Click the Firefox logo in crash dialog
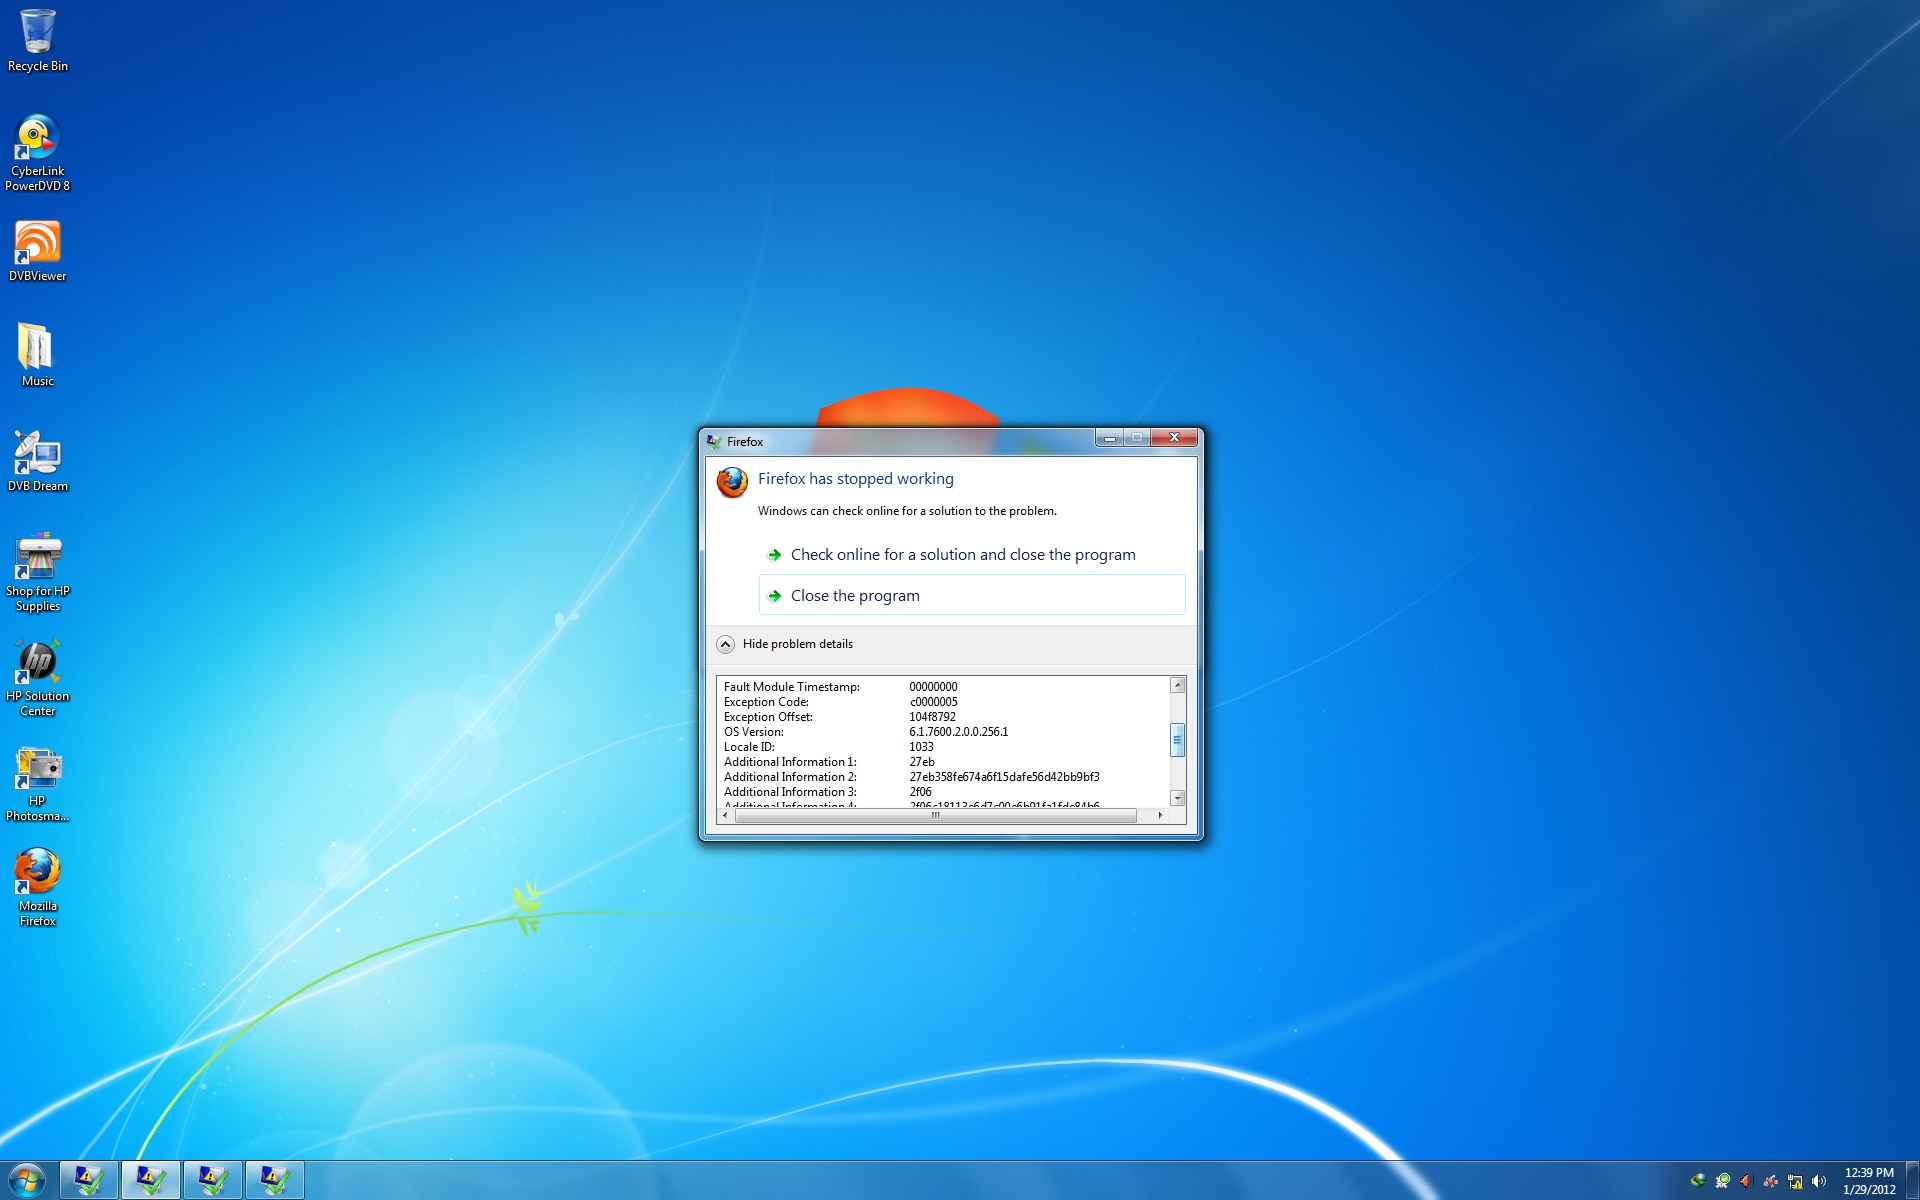This screenshot has width=1920, height=1200. tap(732, 482)
